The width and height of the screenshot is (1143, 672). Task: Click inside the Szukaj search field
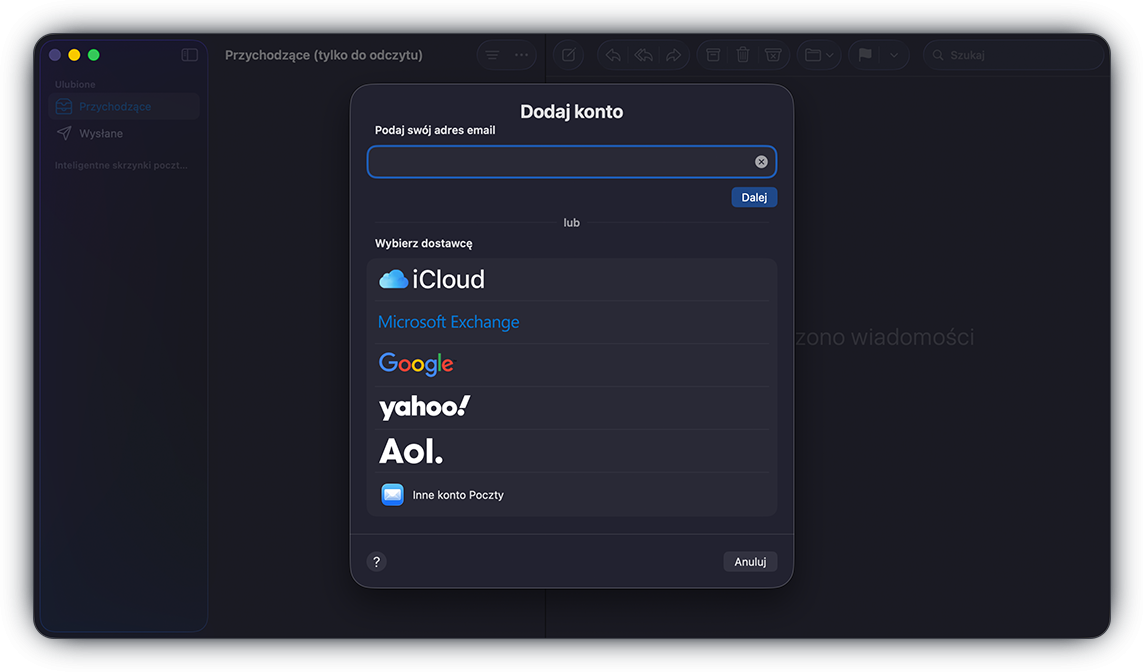[1014, 55]
